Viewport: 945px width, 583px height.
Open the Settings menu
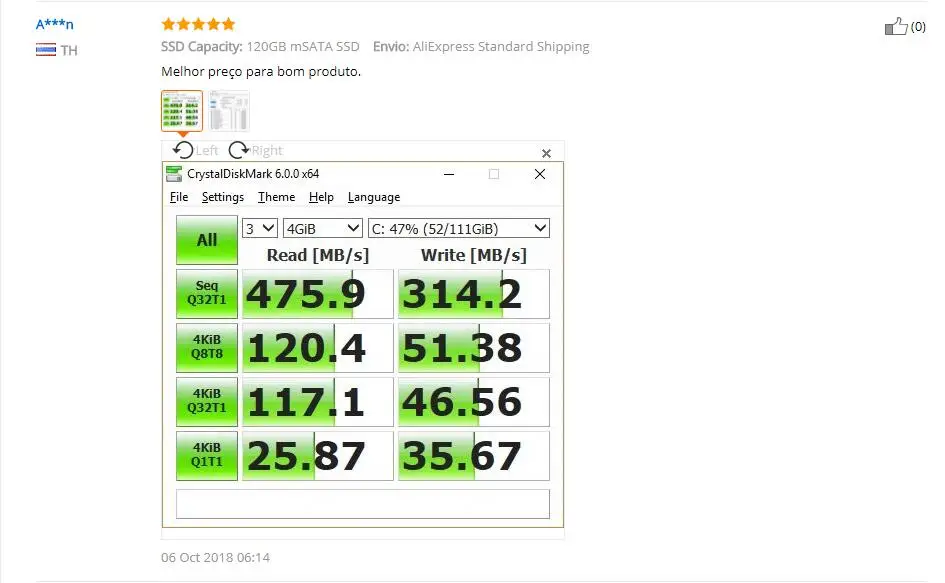pos(223,197)
